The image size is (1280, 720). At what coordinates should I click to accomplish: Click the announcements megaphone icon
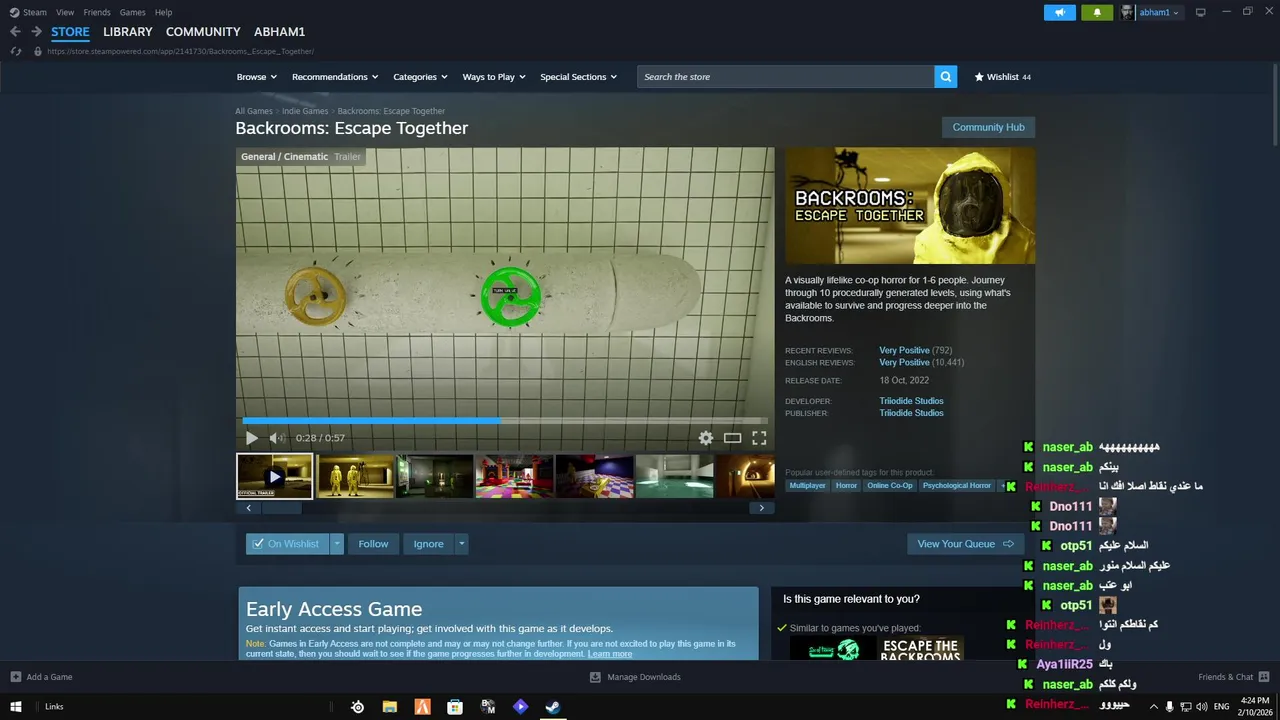(x=1060, y=12)
